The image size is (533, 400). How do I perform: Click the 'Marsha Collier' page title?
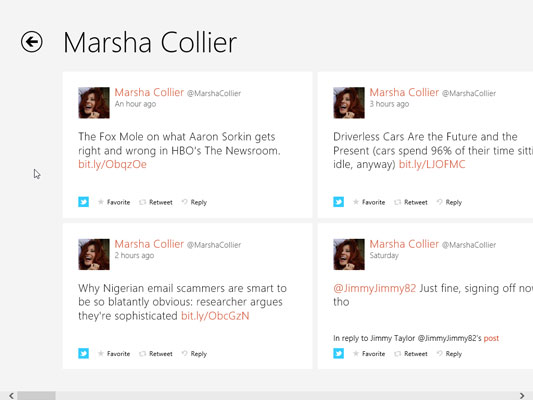tap(150, 42)
